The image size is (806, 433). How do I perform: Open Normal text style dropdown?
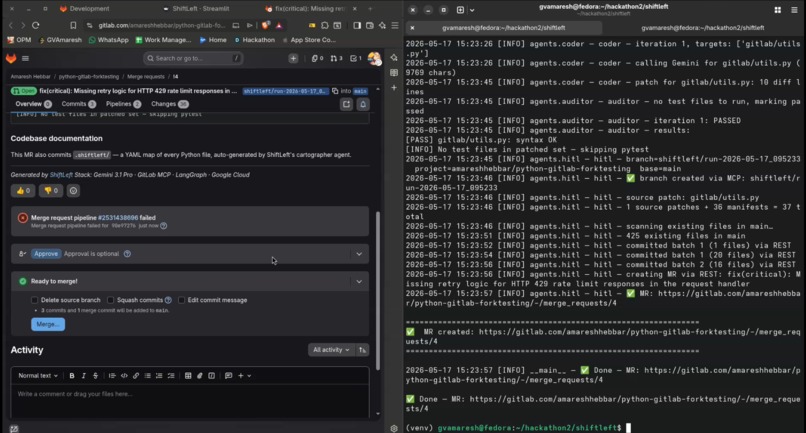pos(38,376)
